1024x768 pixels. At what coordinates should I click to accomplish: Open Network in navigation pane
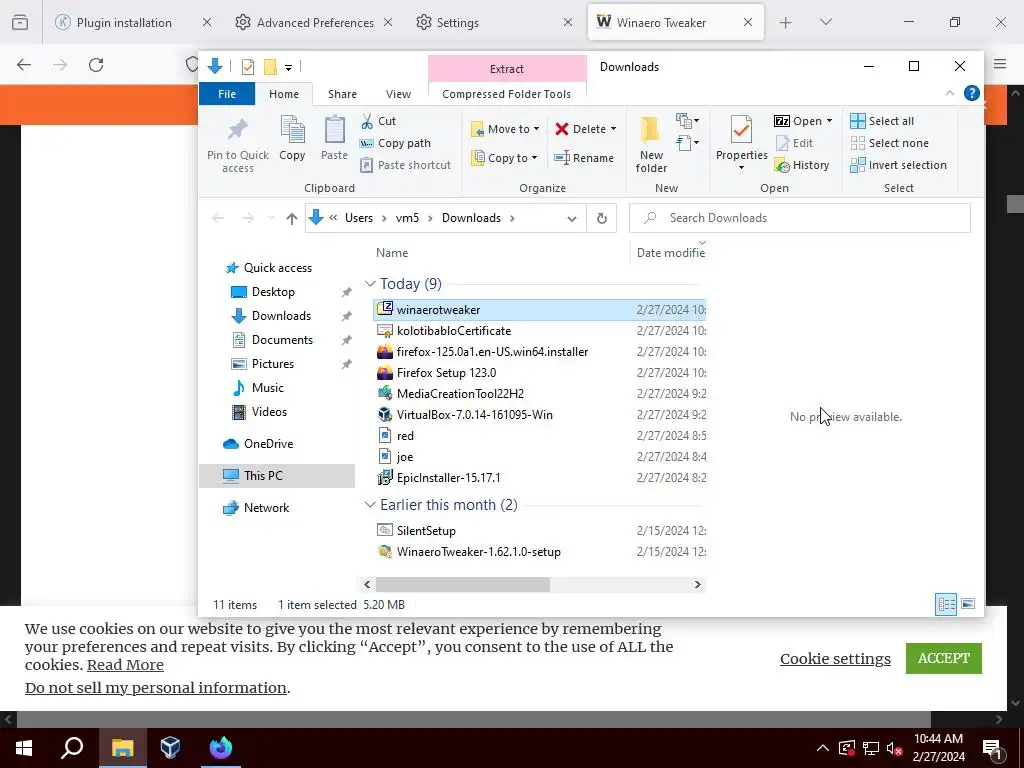pyautogui.click(x=266, y=508)
